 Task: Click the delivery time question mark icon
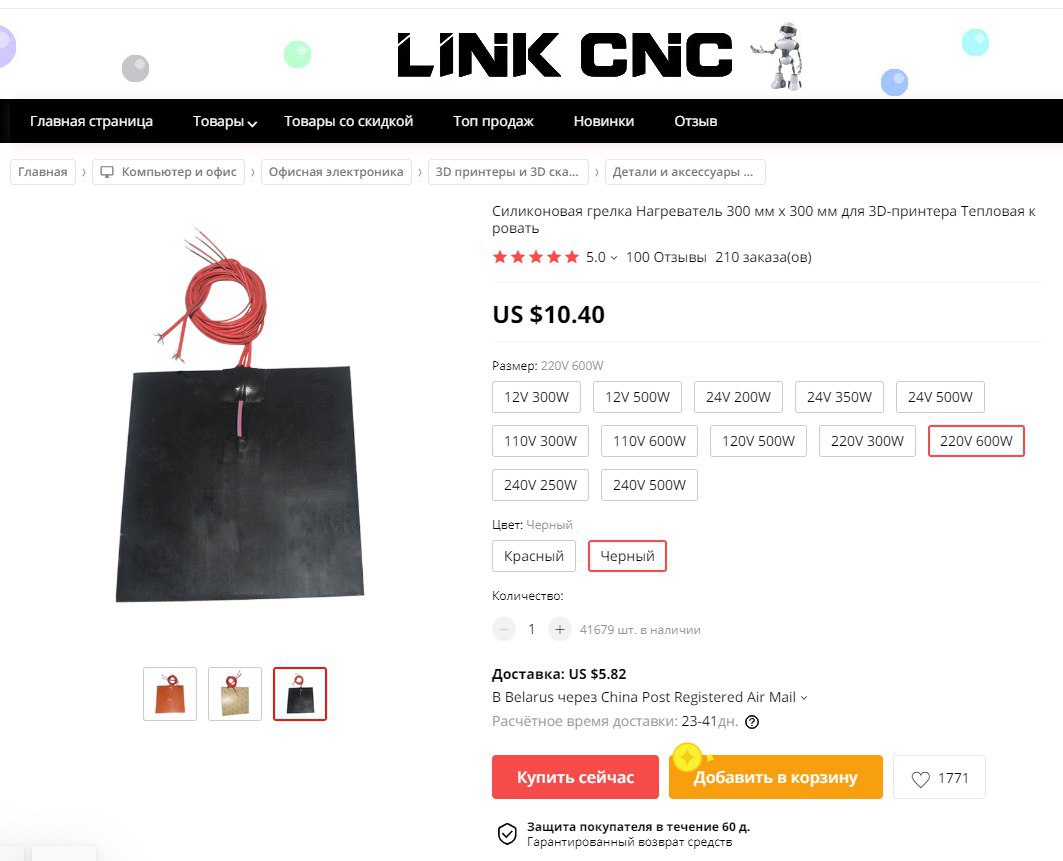[x=751, y=722]
